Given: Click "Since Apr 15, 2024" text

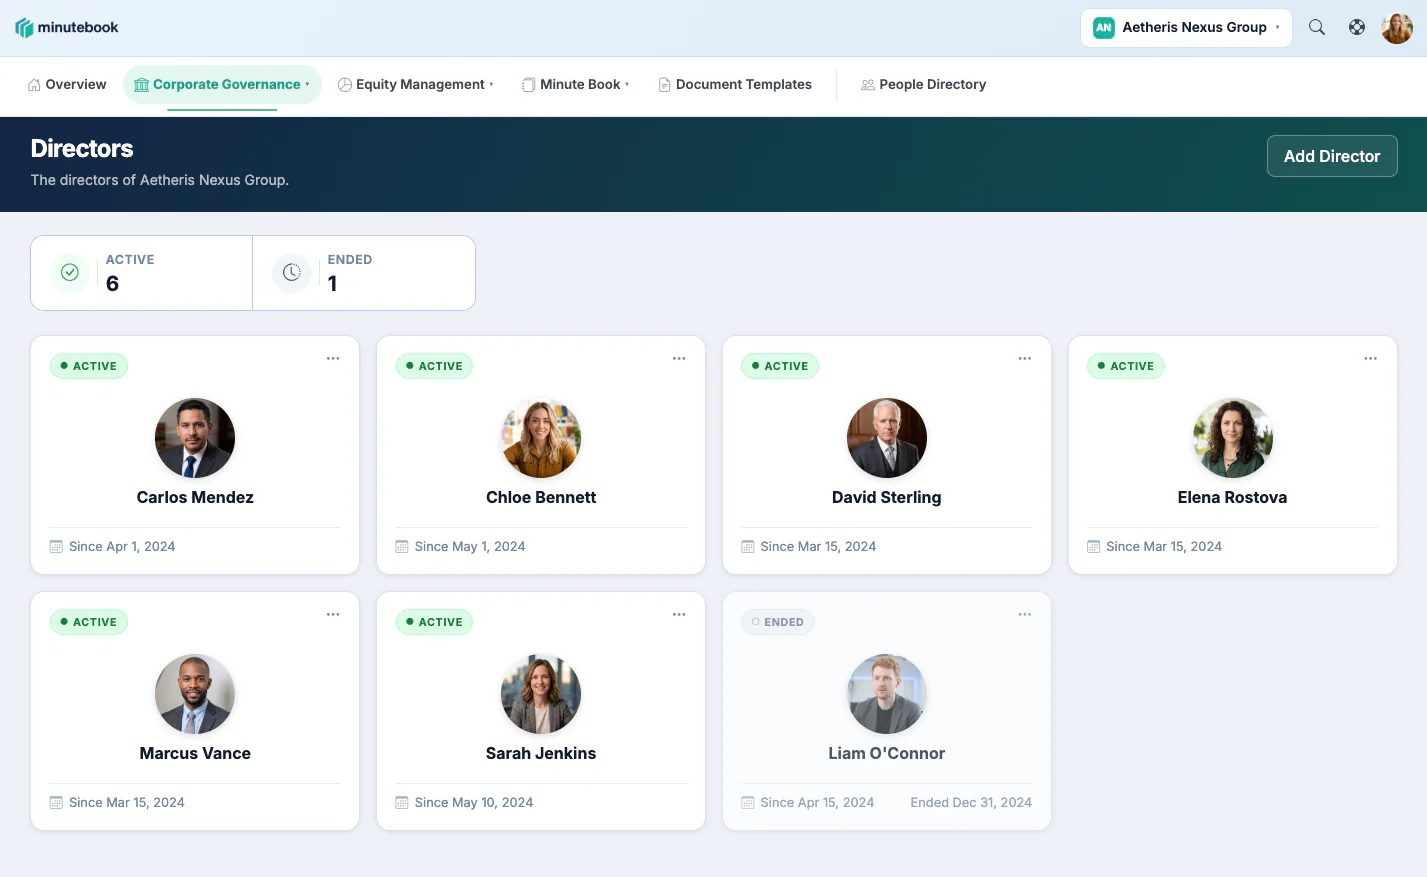Looking at the screenshot, I should 817,803.
